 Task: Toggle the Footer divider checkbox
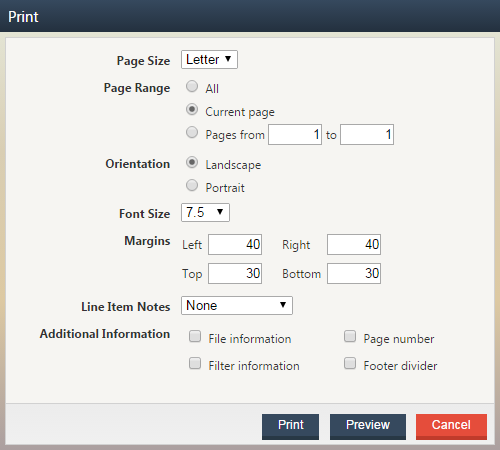pos(350,363)
